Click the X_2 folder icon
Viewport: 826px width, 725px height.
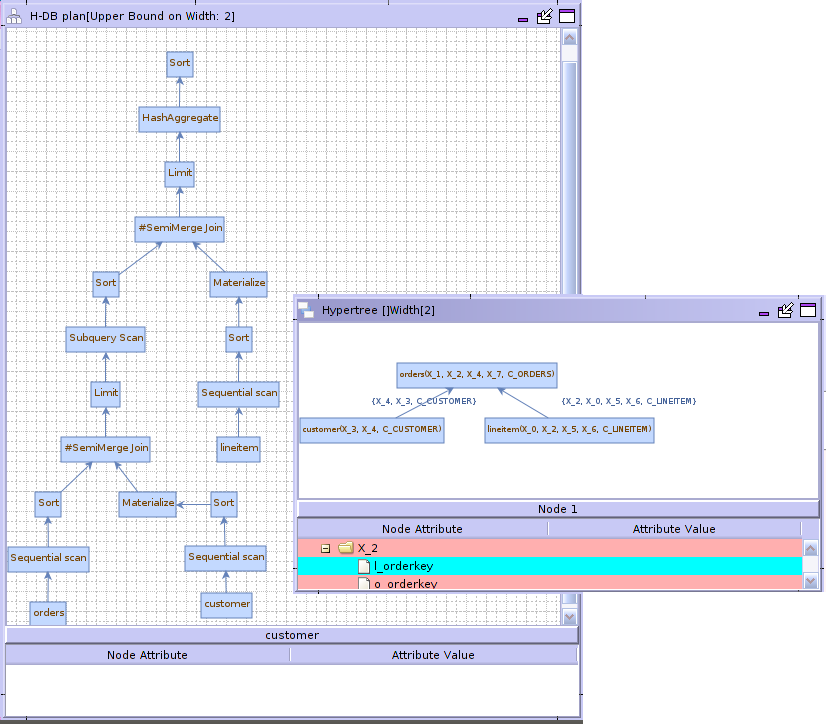pos(346,548)
